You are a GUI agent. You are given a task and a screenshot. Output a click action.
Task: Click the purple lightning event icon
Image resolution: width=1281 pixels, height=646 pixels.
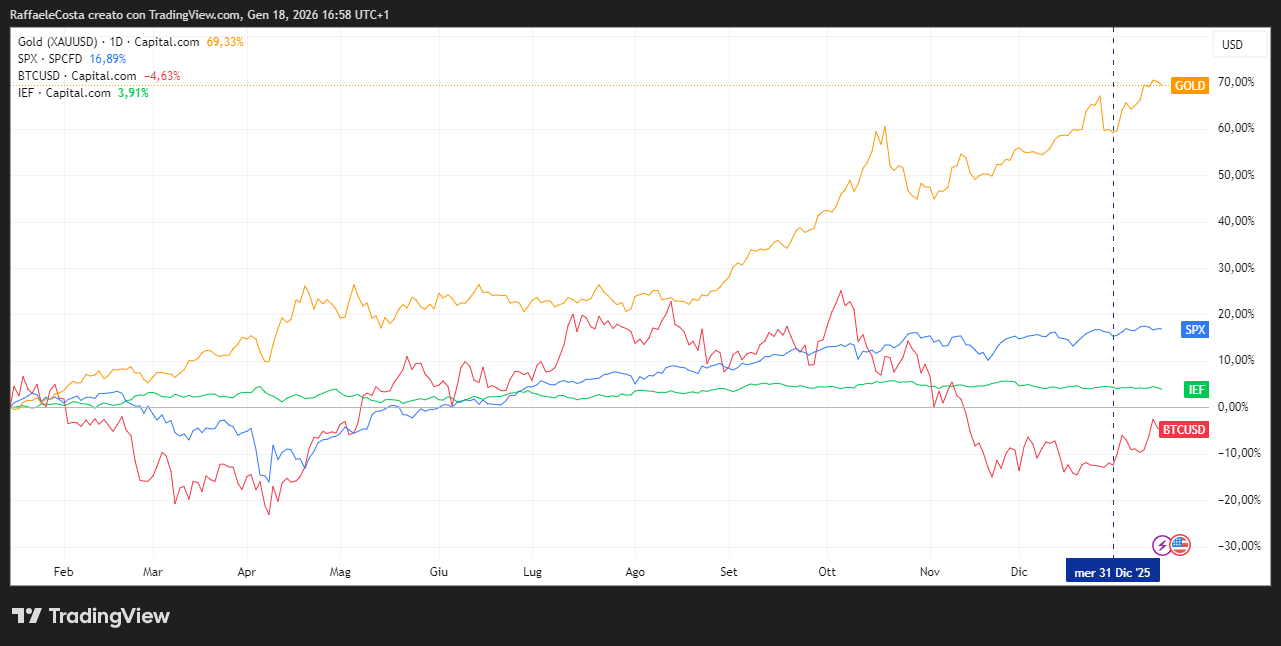pos(1162,545)
